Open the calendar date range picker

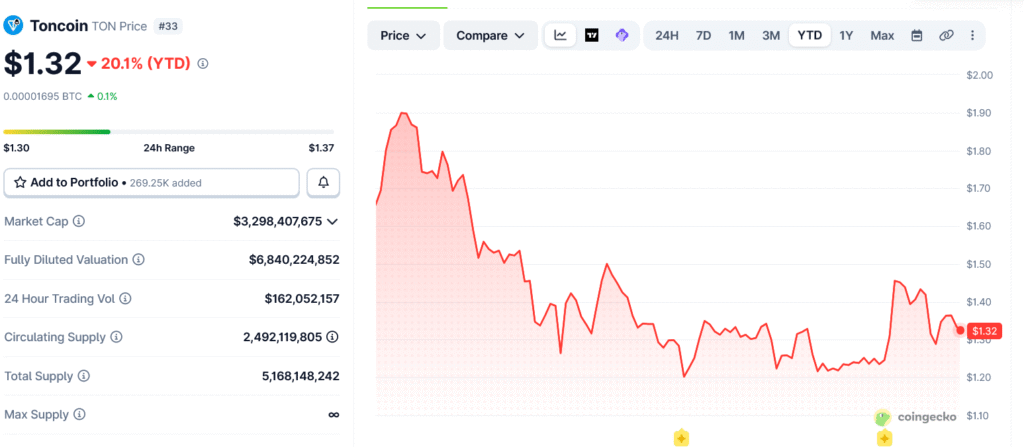point(917,35)
